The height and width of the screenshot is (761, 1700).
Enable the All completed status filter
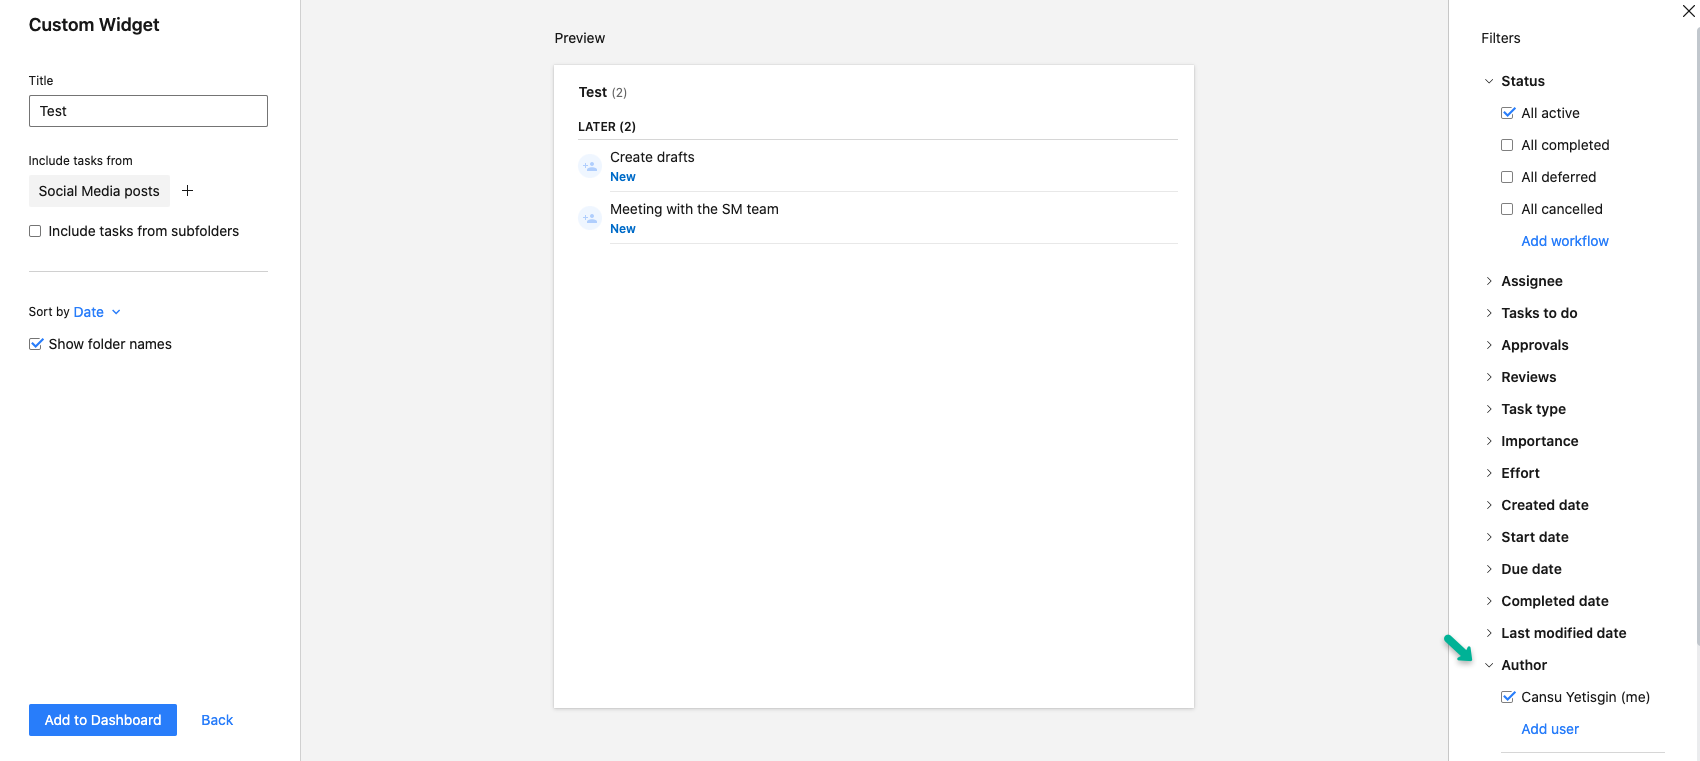click(x=1507, y=145)
